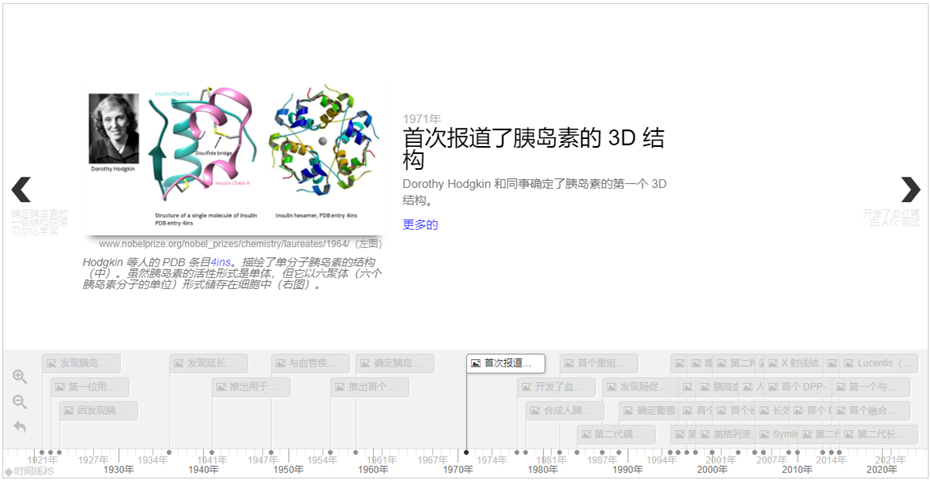Open the insulin structure image of Dorothy Hodgkin
This screenshot has height=484, width=931.
[235, 159]
